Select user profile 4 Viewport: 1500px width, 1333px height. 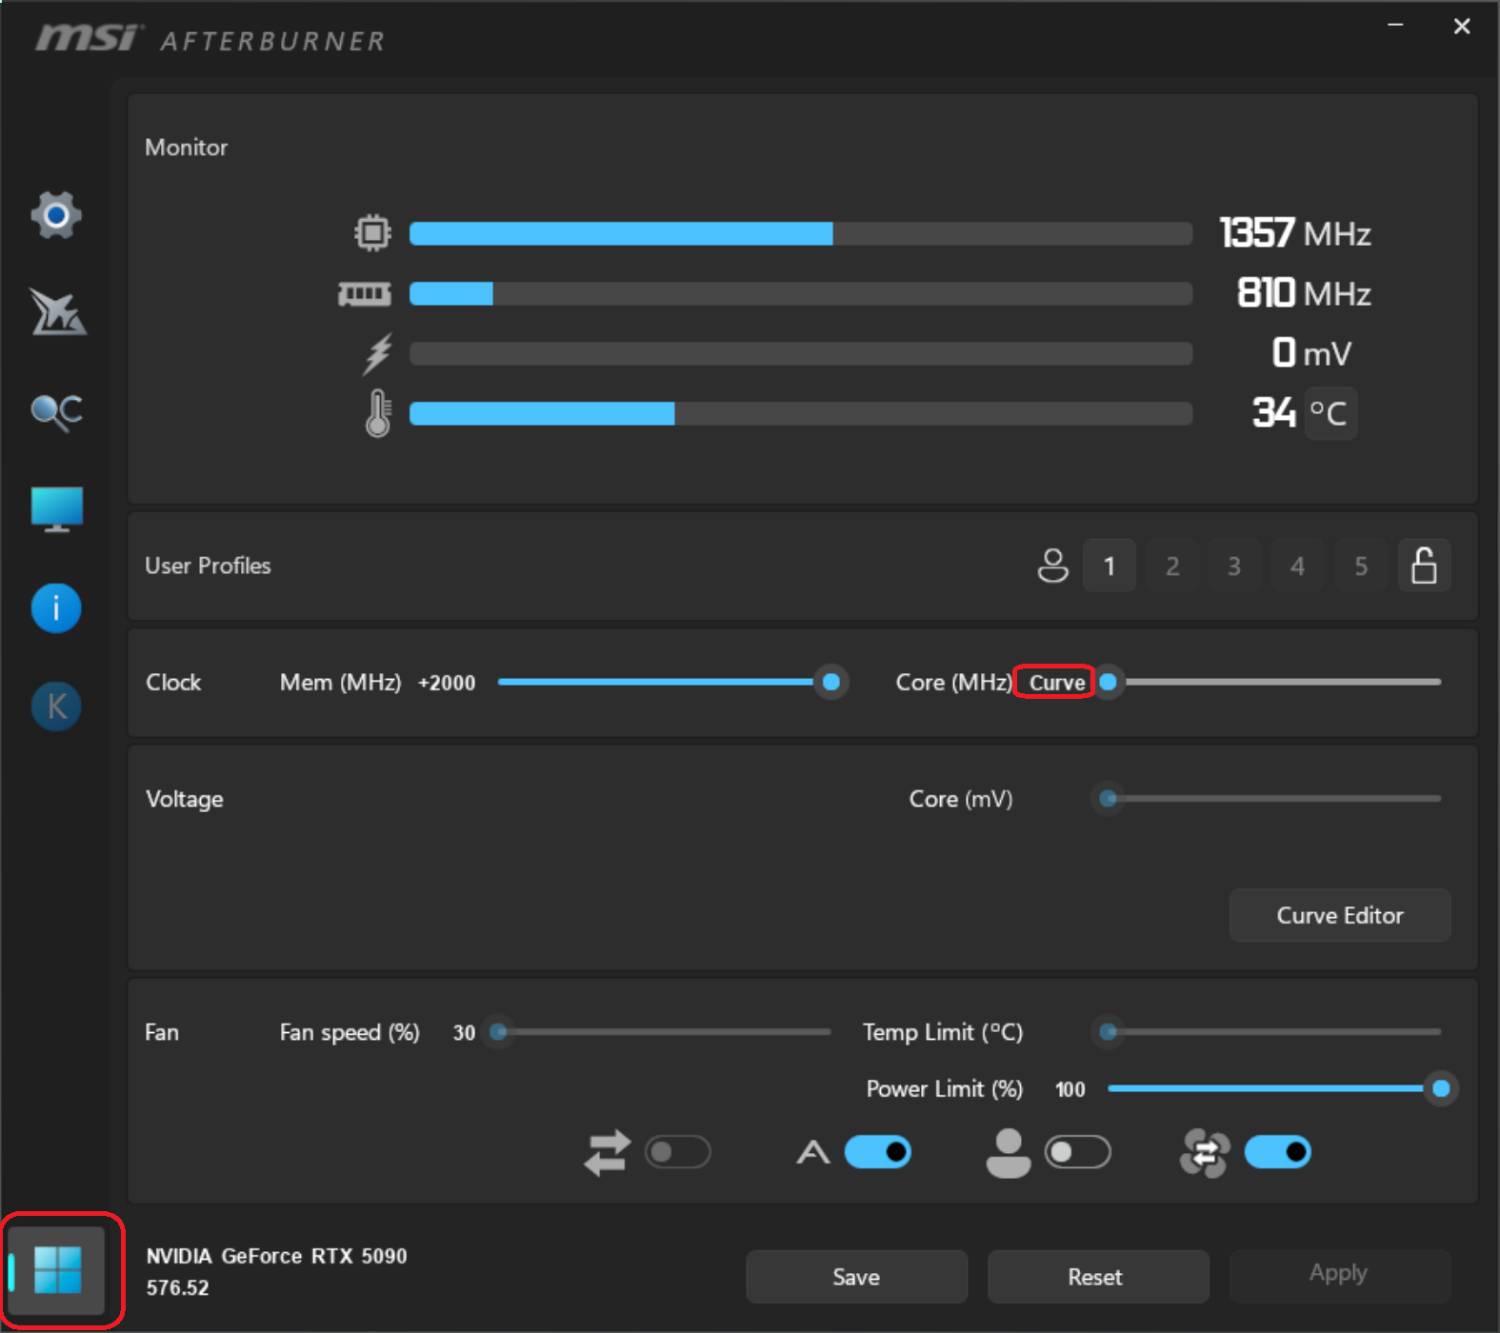pos(1297,566)
